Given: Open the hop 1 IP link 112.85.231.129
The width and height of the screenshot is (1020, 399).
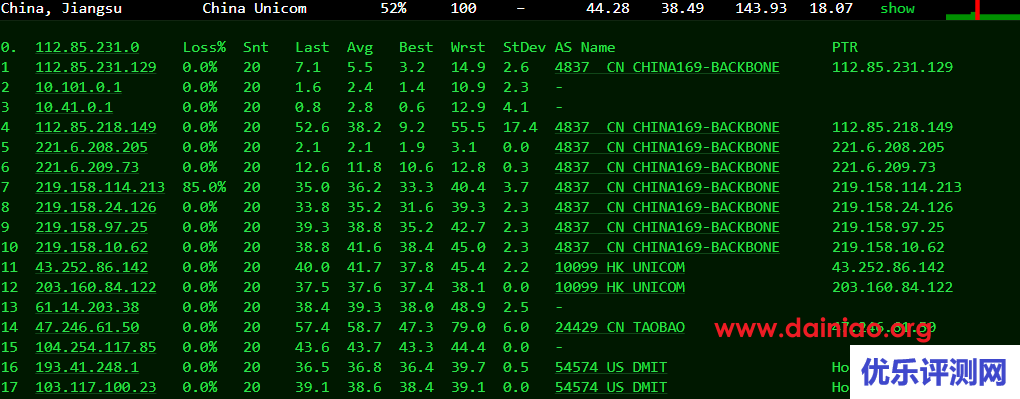Looking at the screenshot, I should (96, 67).
